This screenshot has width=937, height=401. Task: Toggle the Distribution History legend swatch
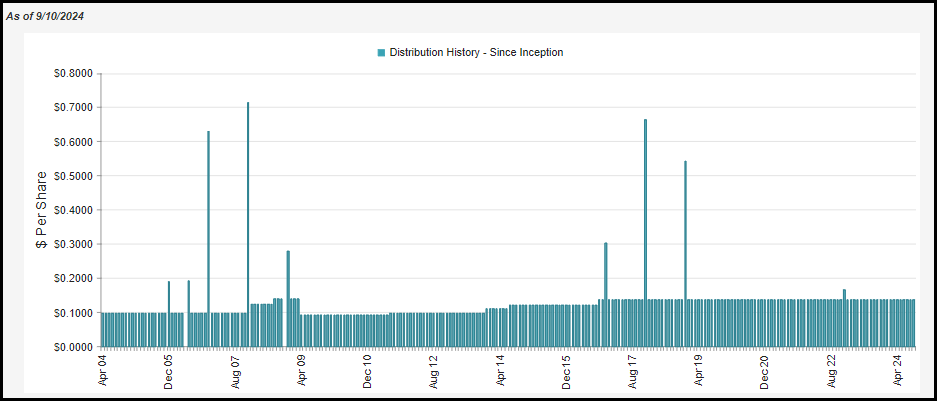click(x=381, y=53)
